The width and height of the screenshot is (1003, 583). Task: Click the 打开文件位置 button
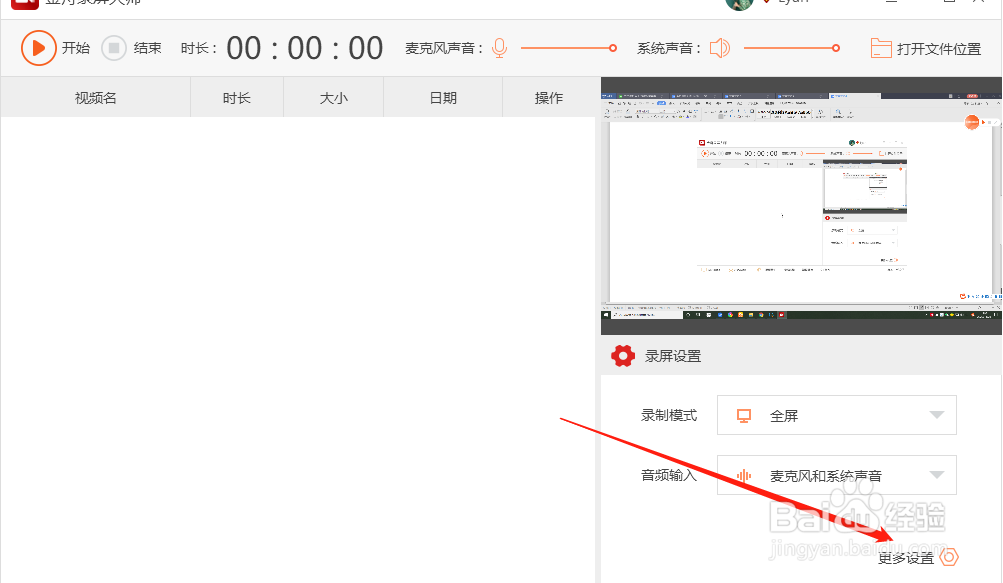point(925,47)
